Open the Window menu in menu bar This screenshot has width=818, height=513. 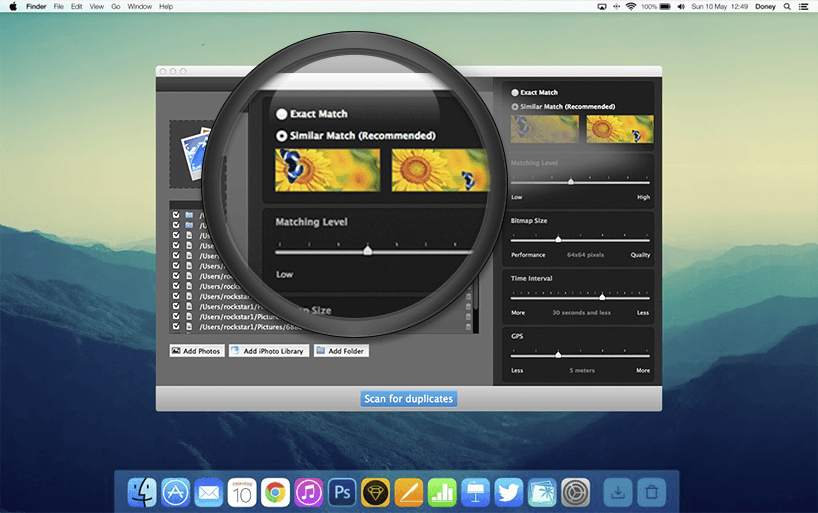140,6
